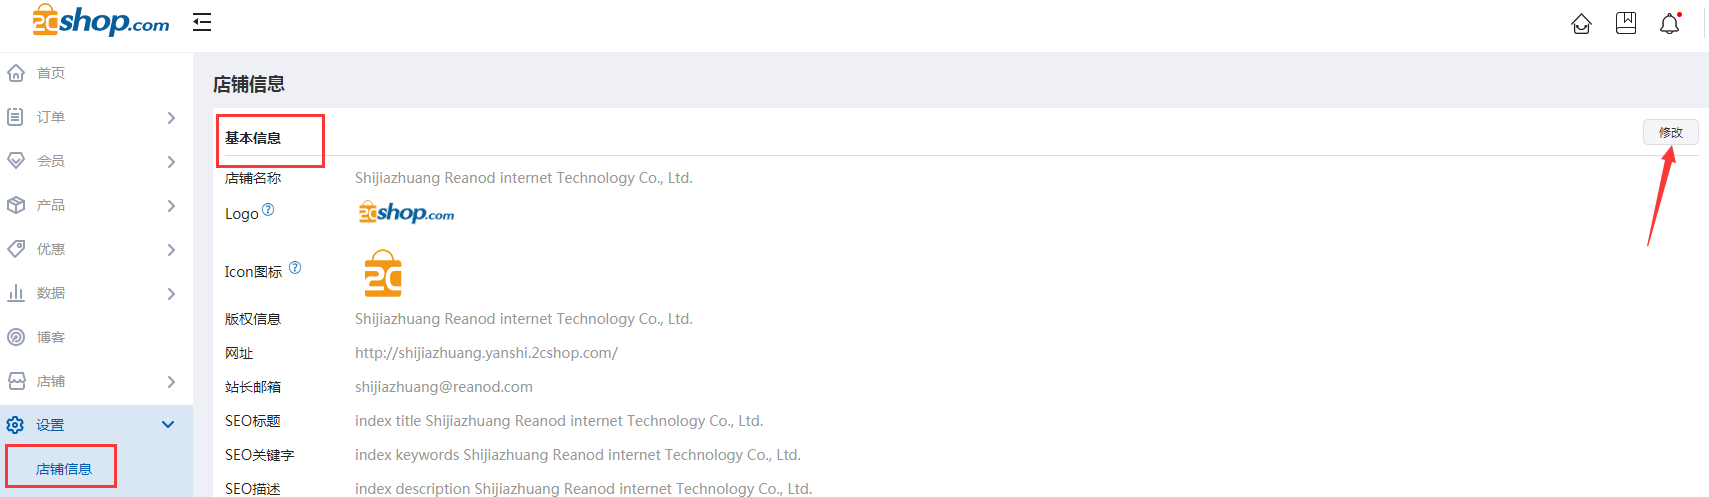Go to 首页 home in sidebar
This screenshot has height=497, width=1709.
51,73
